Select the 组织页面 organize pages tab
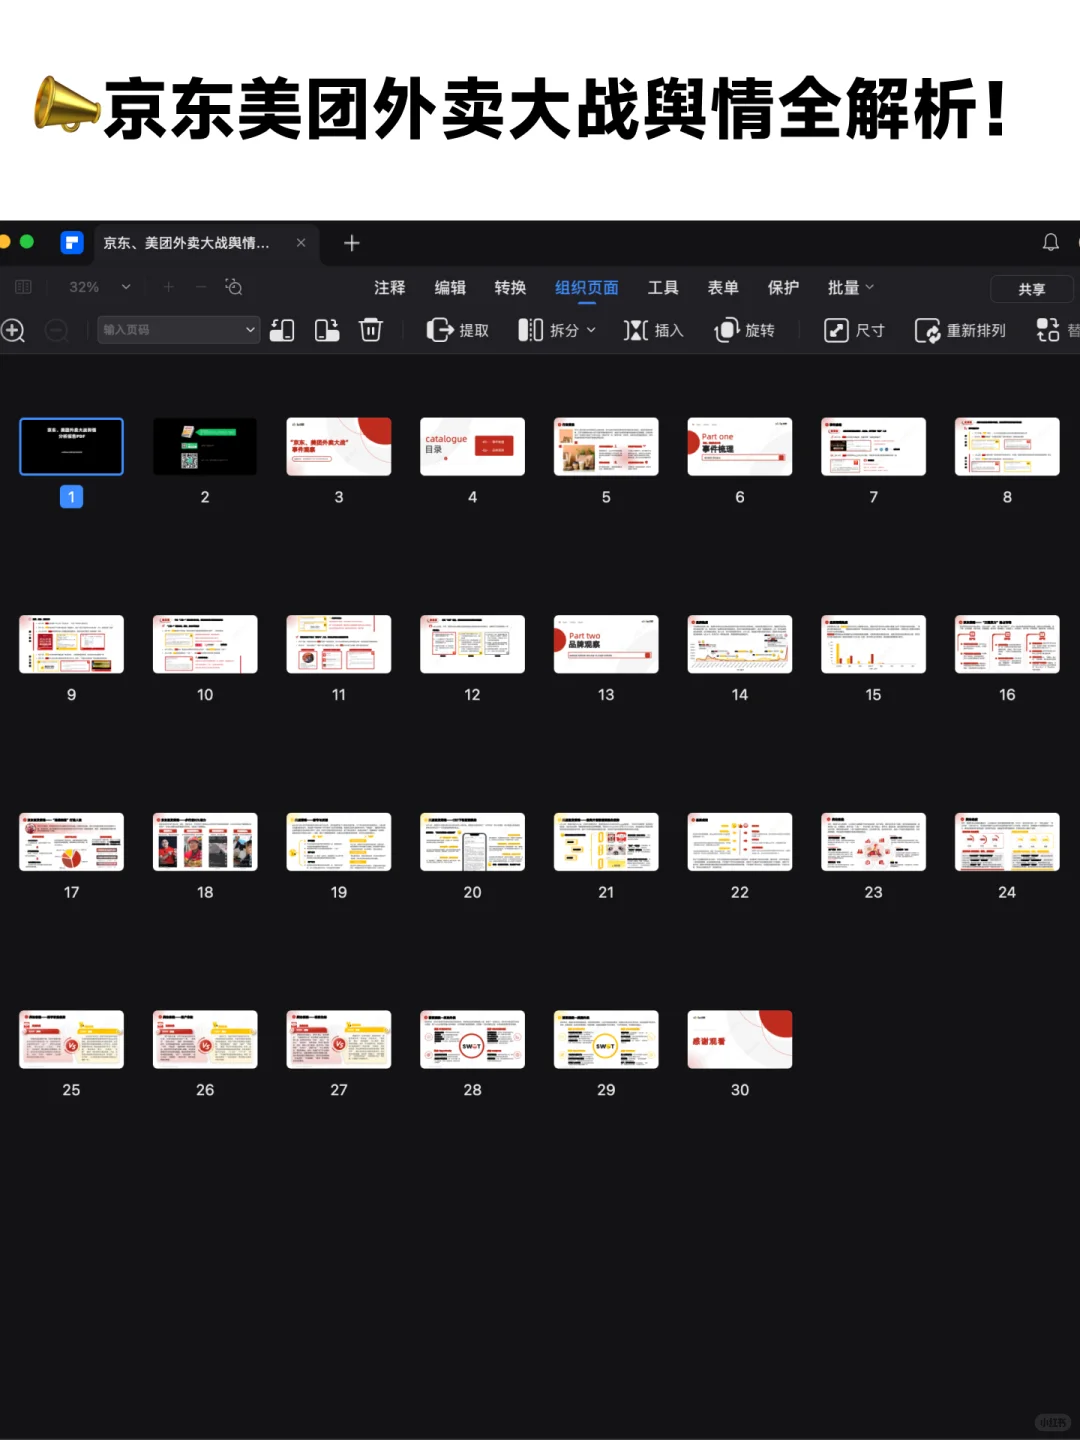This screenshot has width=1080, height=1440. click(x=587, y=287)
